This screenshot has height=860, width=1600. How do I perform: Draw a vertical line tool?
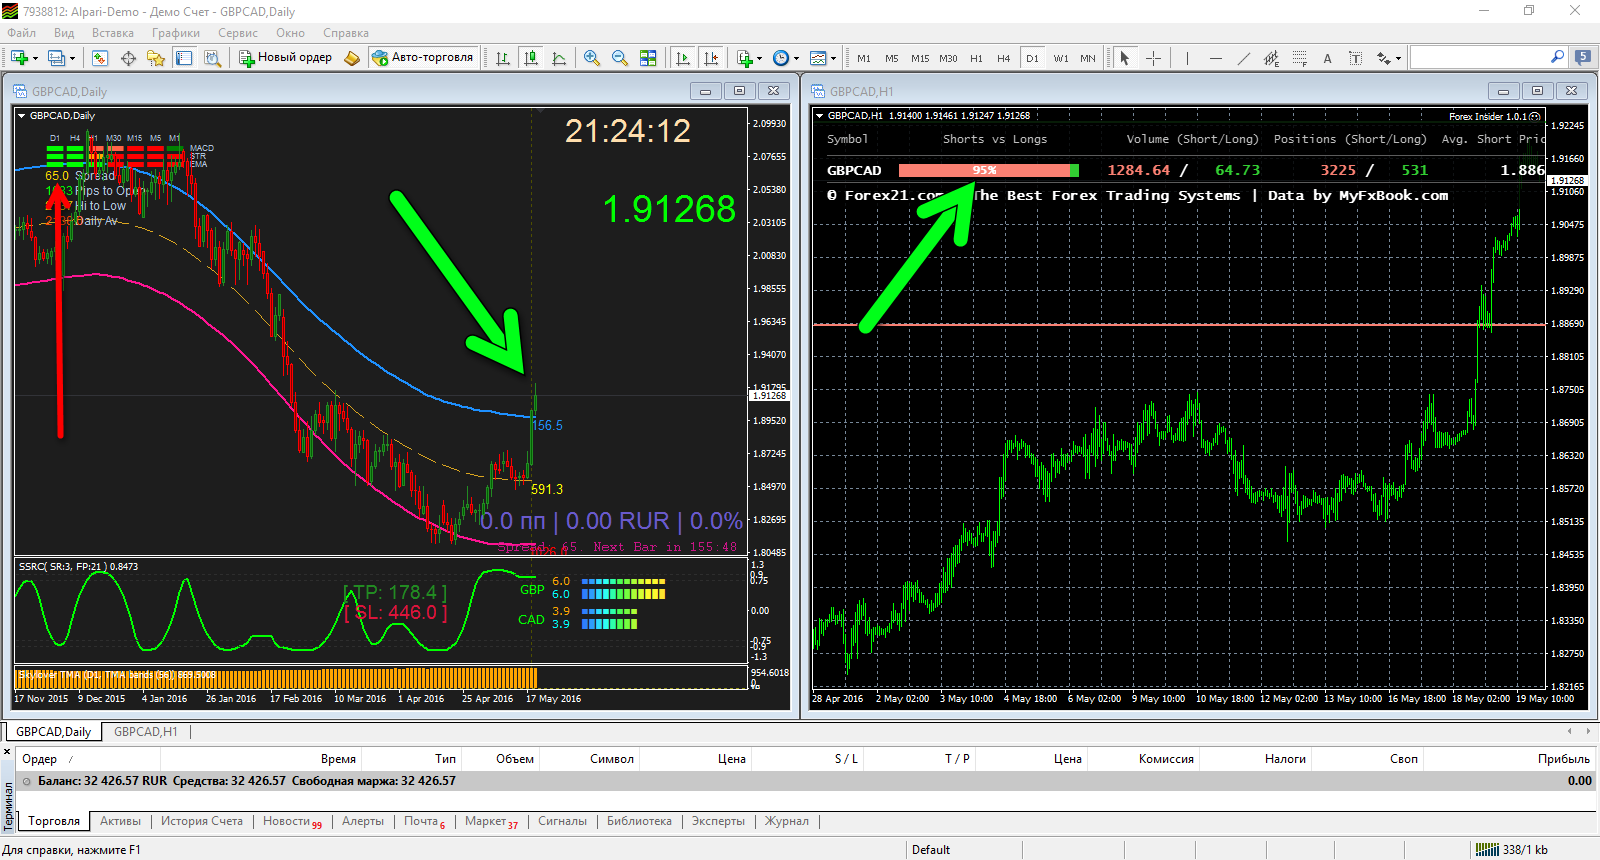(x=1187, y=58)
